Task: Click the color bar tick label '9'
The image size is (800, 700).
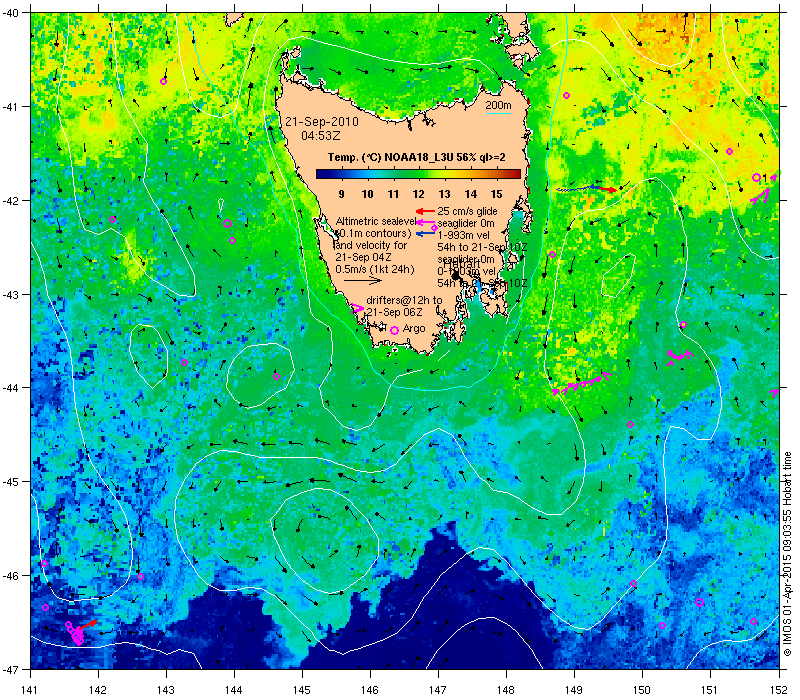Action: 341,194
